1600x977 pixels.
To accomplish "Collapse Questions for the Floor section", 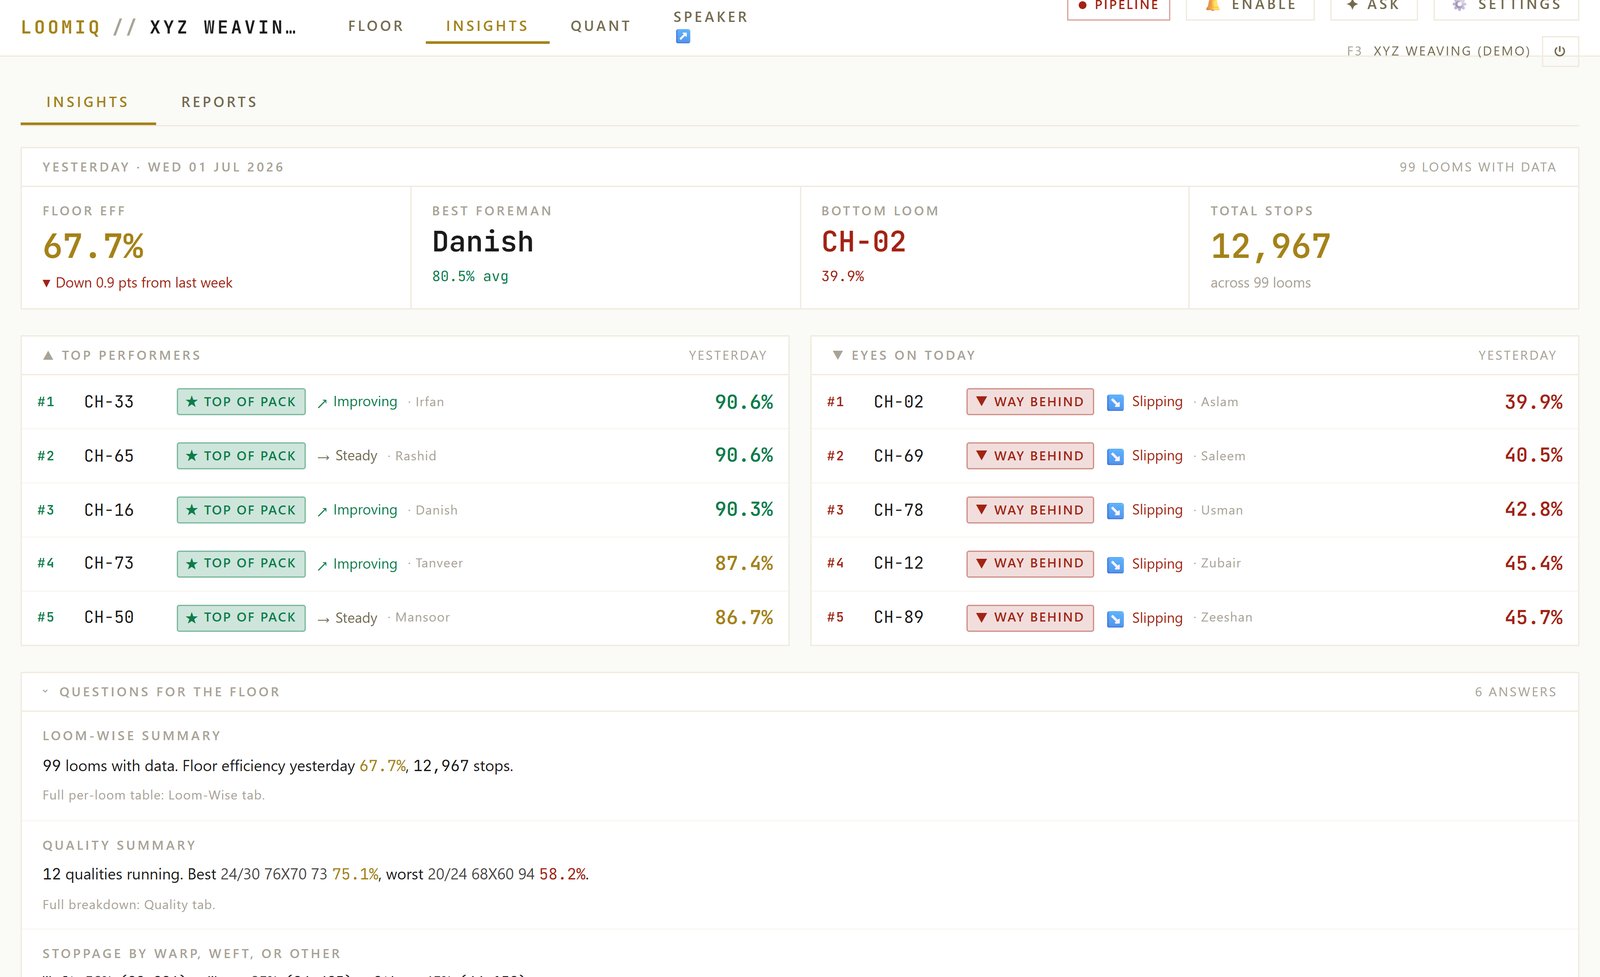I will (45, 692).
